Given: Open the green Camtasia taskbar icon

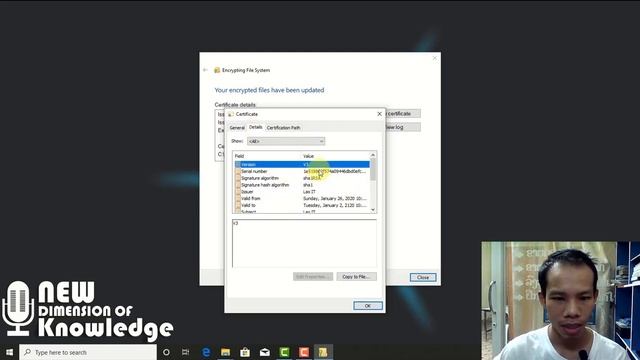Looking at the screenshot, I should (x=284, y=352).
